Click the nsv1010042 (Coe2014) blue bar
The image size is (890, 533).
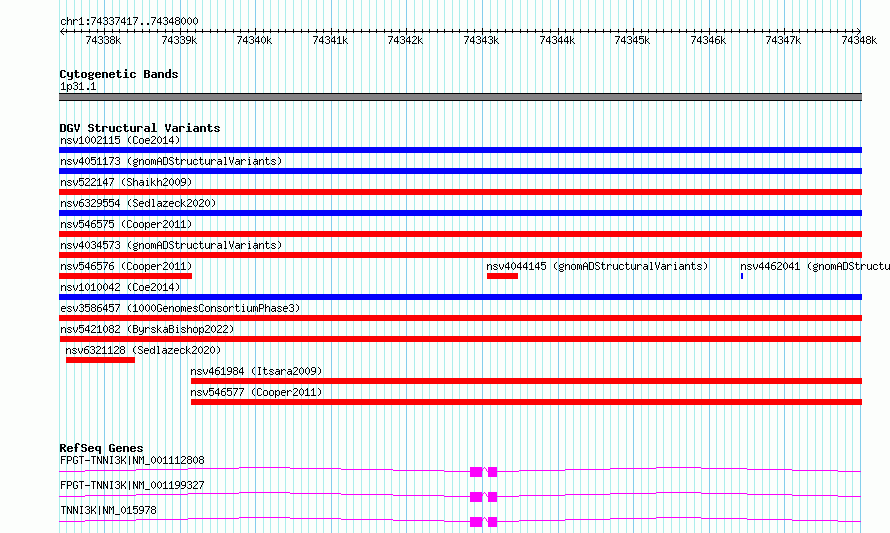click(460, 297)
